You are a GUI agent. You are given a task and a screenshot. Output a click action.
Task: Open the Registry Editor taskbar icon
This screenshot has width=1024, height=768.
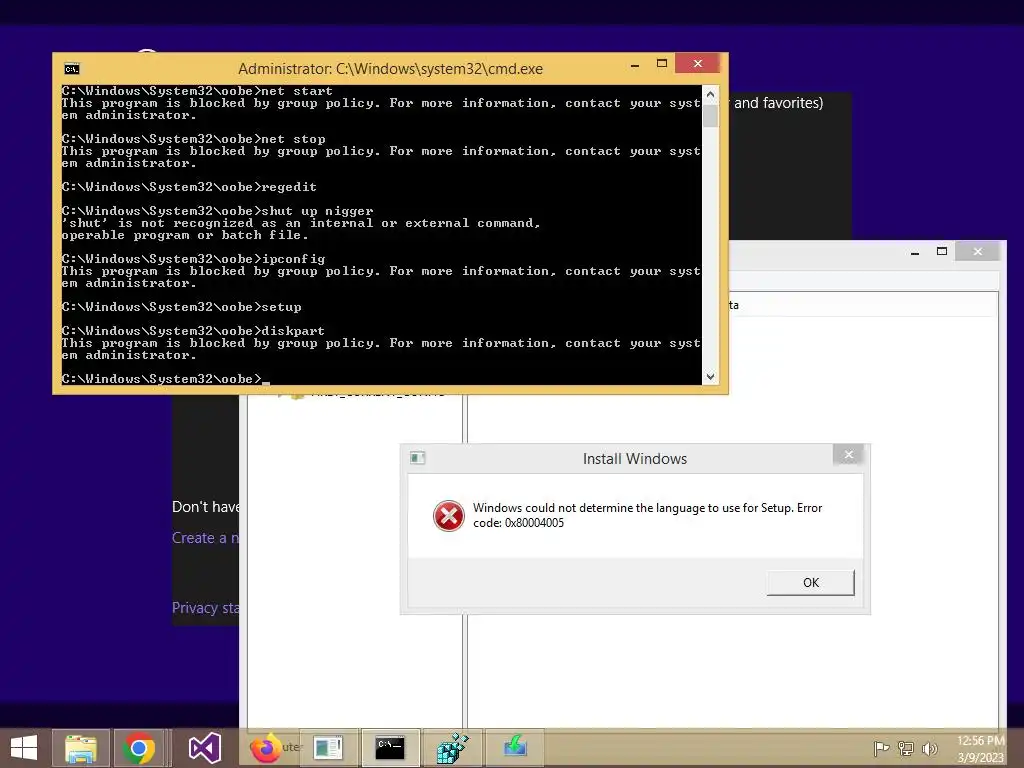pos(452,748)
